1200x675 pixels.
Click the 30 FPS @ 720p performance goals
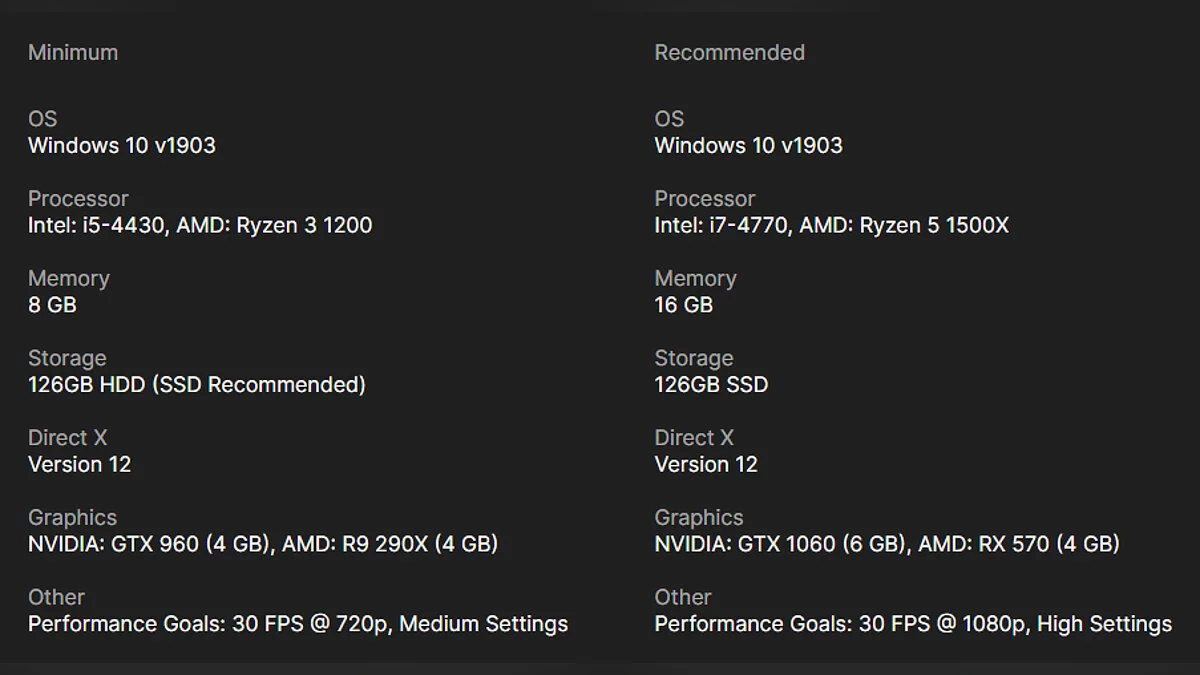pyautogui.click(x=298, y=624)
